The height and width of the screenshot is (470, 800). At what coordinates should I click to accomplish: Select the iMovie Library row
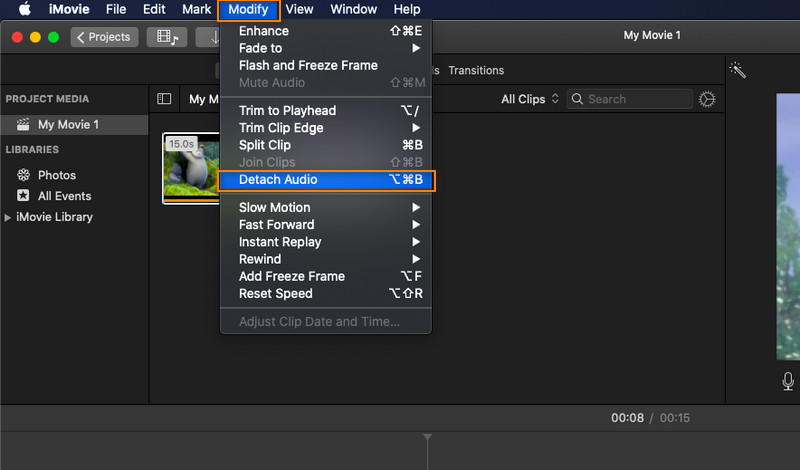(x=74, y=217)
